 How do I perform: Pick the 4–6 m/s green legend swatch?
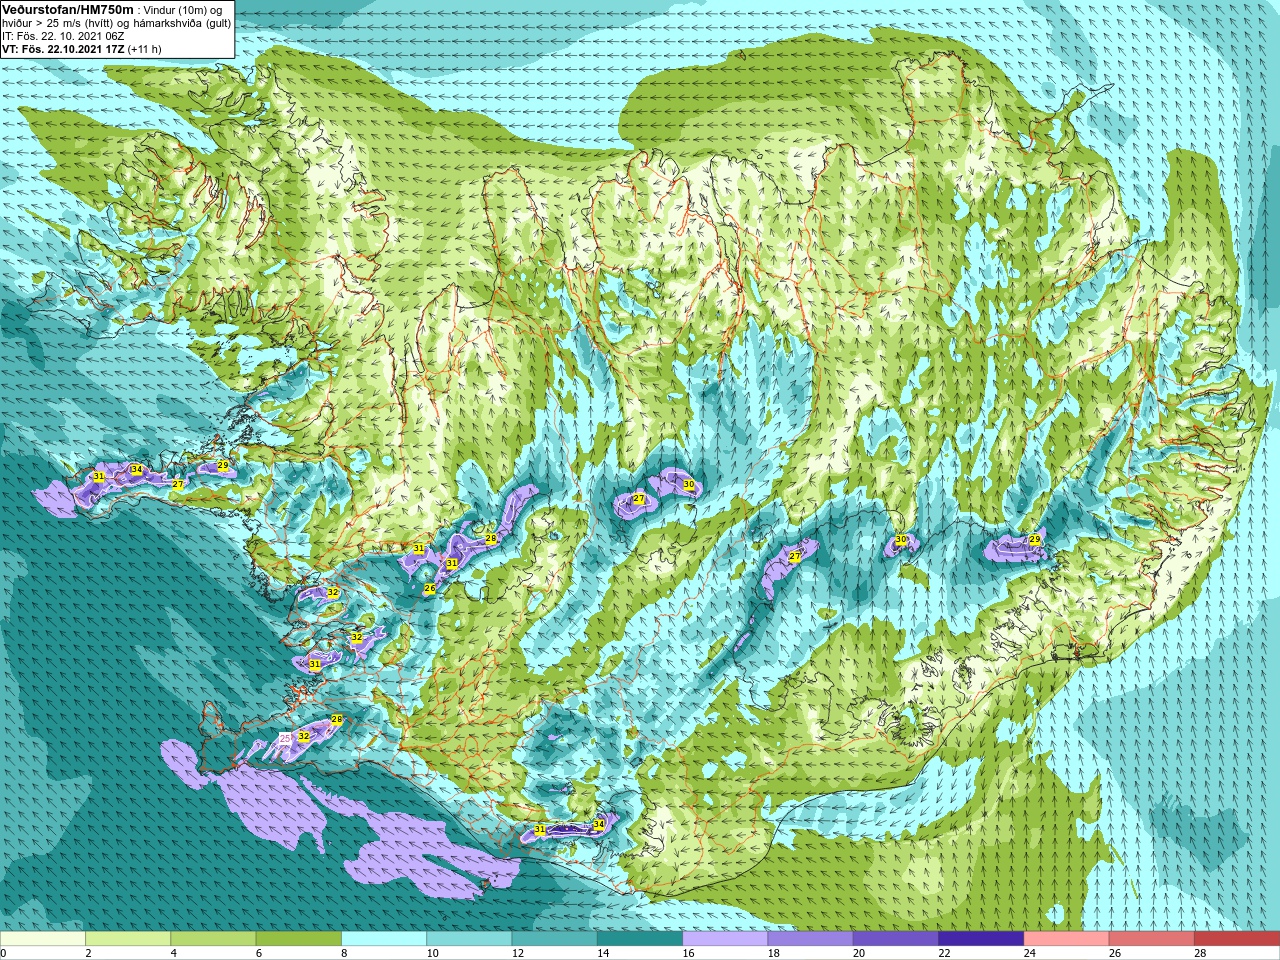[x=213, y=939]
